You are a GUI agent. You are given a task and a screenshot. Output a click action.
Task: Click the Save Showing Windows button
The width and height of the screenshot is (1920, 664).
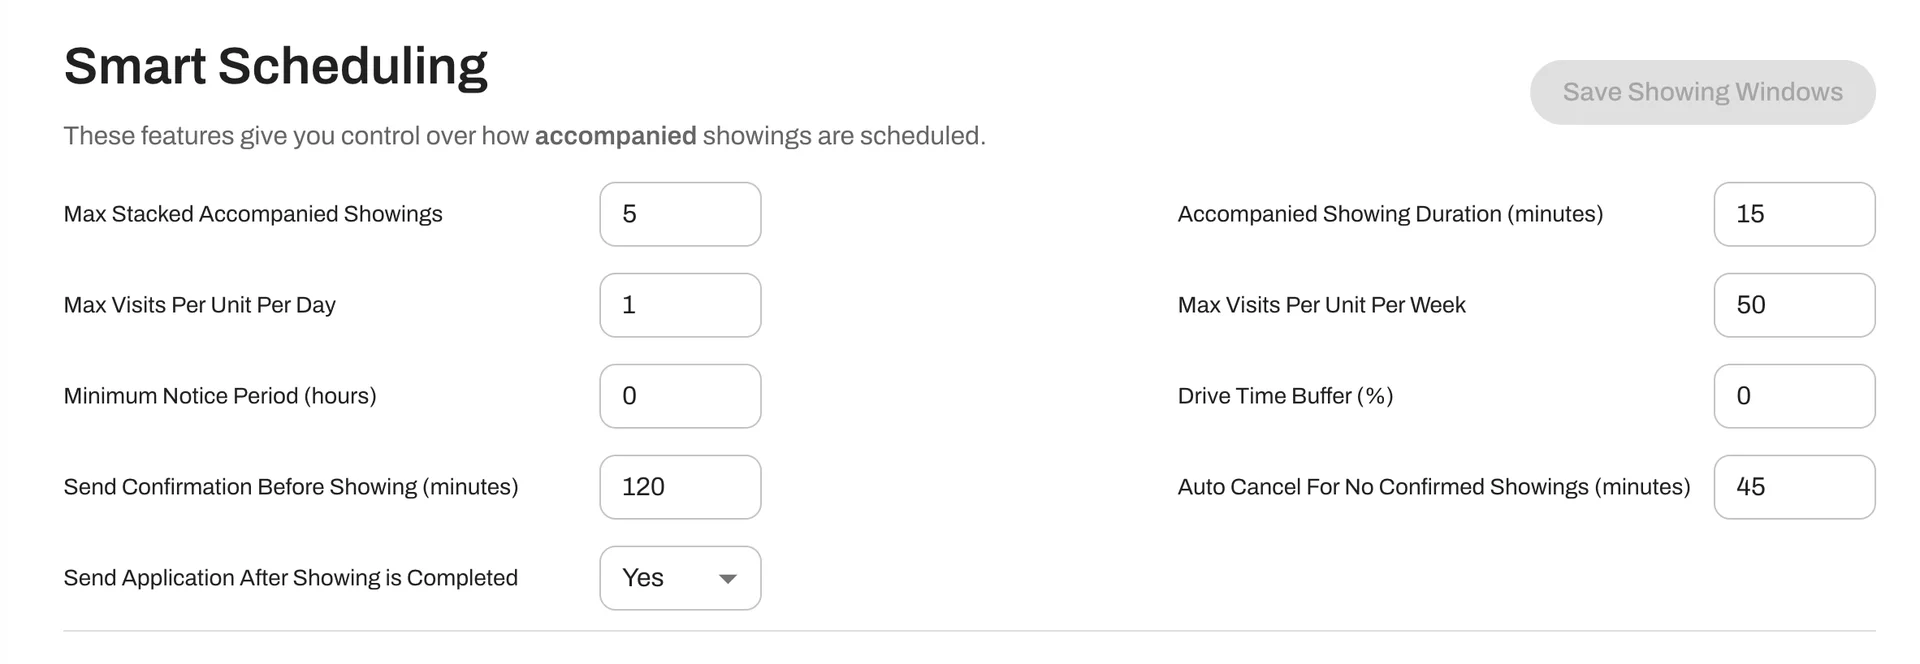tap(1702, 92)
